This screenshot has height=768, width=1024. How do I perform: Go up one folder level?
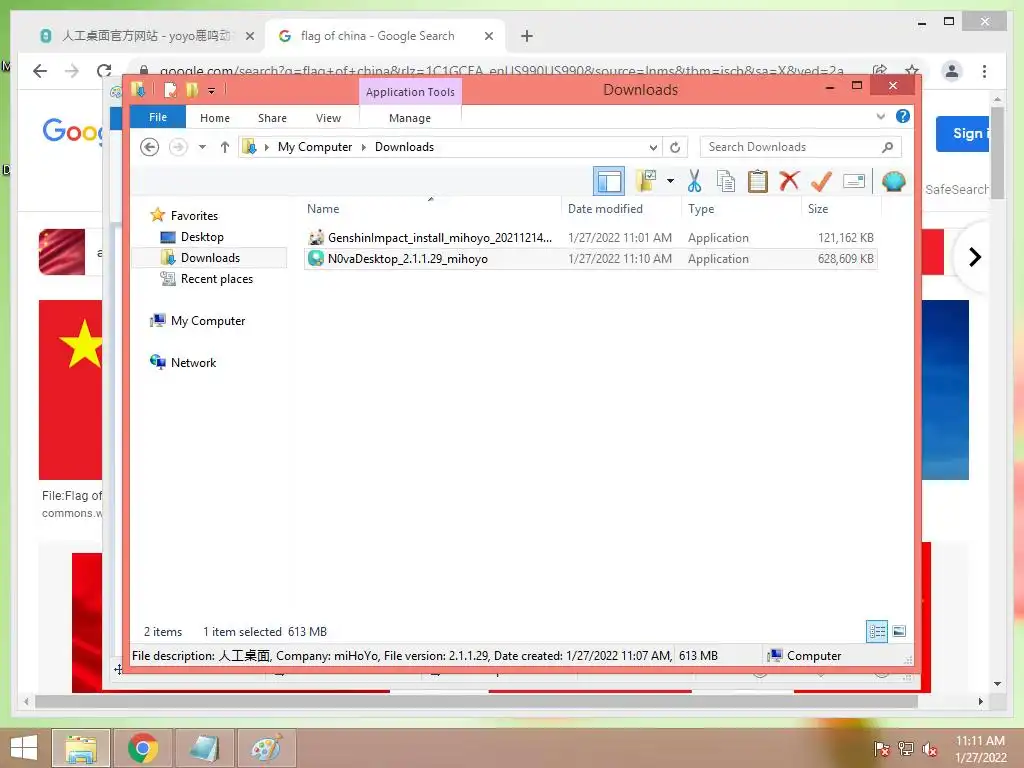(x=225, y=147)
